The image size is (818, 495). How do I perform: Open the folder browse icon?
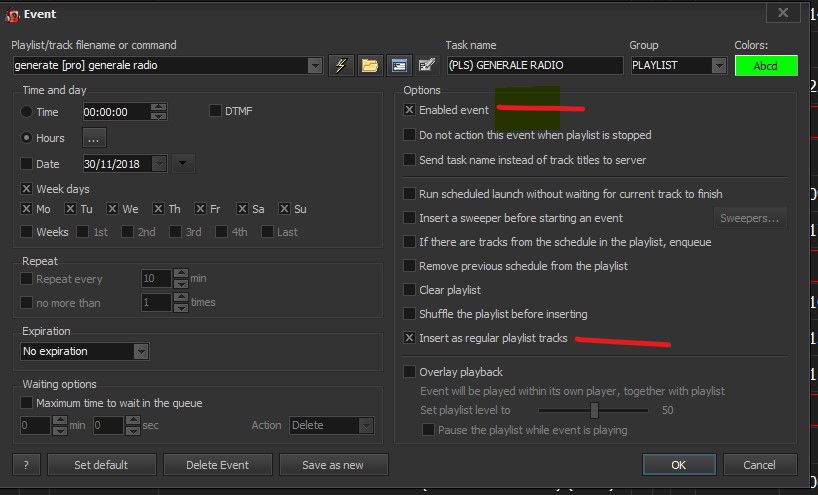[370, 65]
